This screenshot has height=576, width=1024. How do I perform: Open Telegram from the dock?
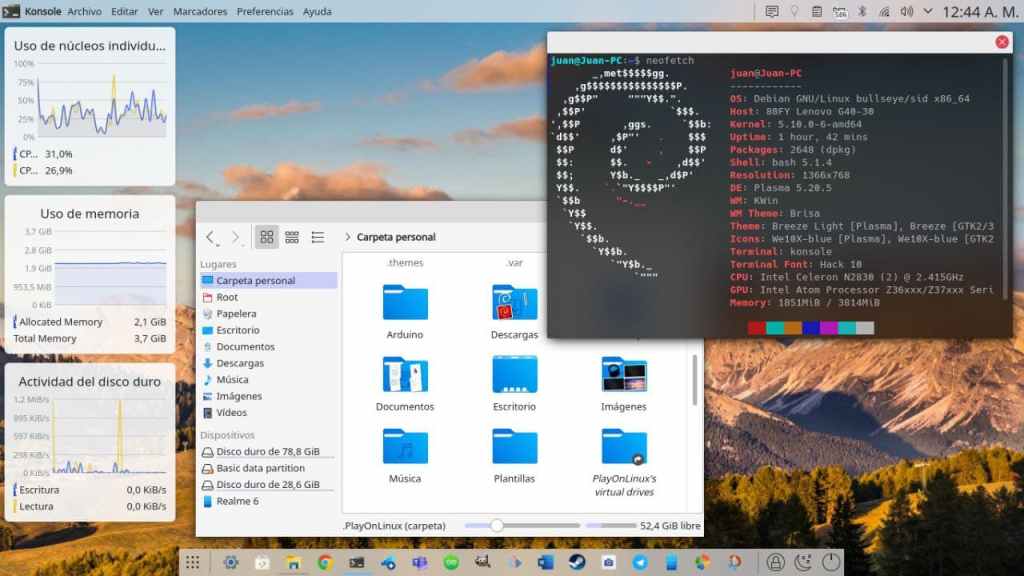(639, 562)
